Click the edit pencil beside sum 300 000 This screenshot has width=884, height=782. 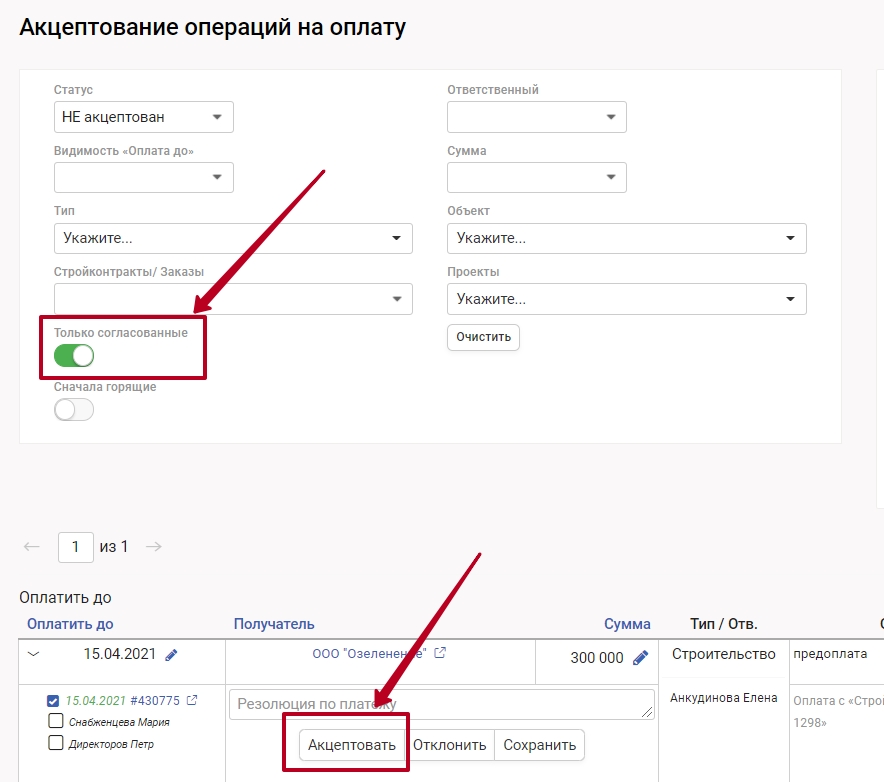coord(641,658)
